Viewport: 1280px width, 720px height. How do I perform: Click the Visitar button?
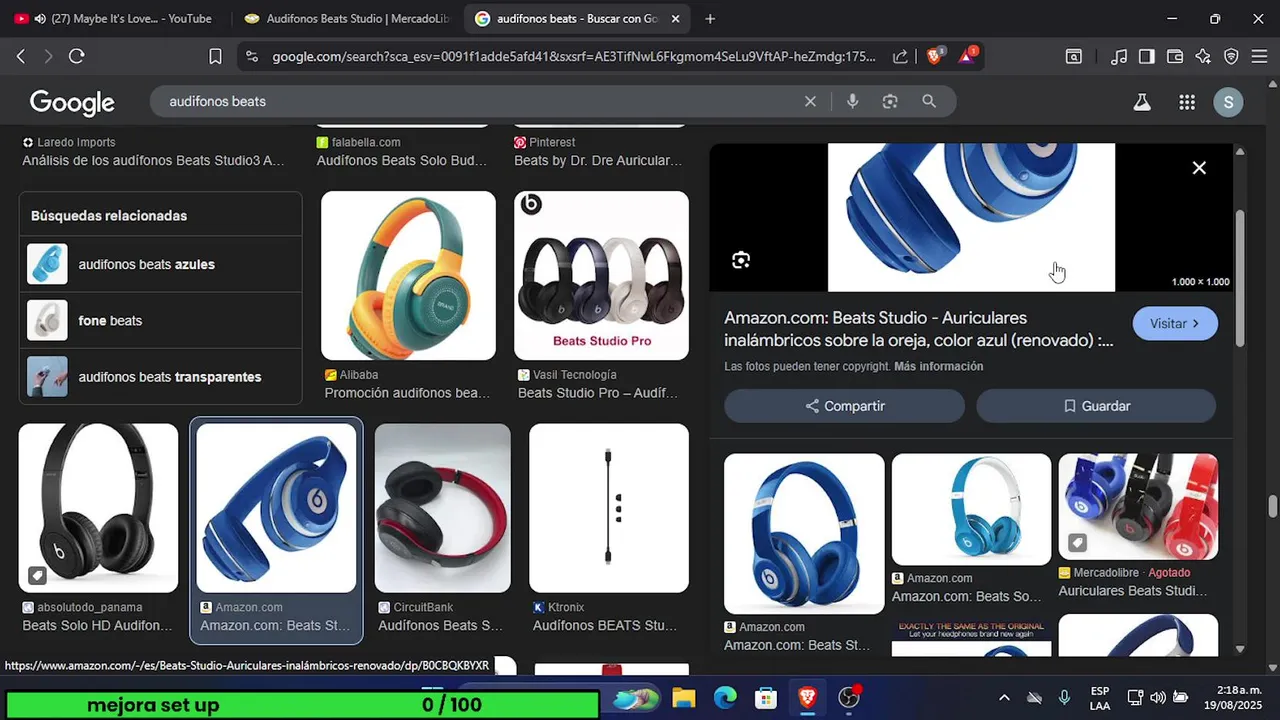(1175, 324)
